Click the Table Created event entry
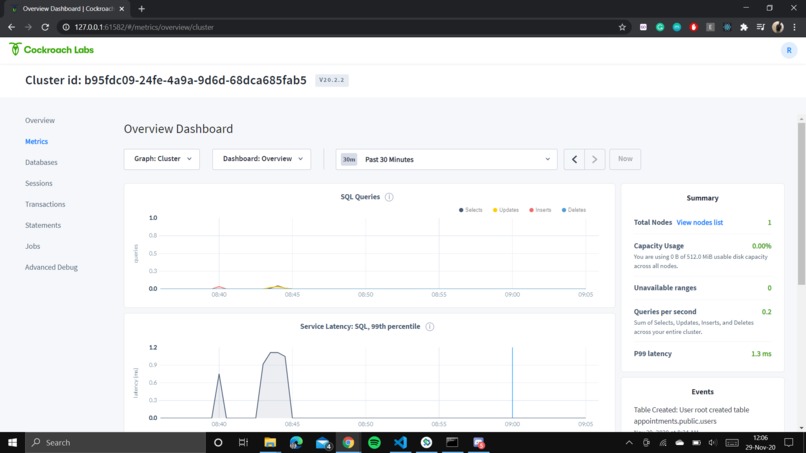806x453 pixels. (691, 415)
